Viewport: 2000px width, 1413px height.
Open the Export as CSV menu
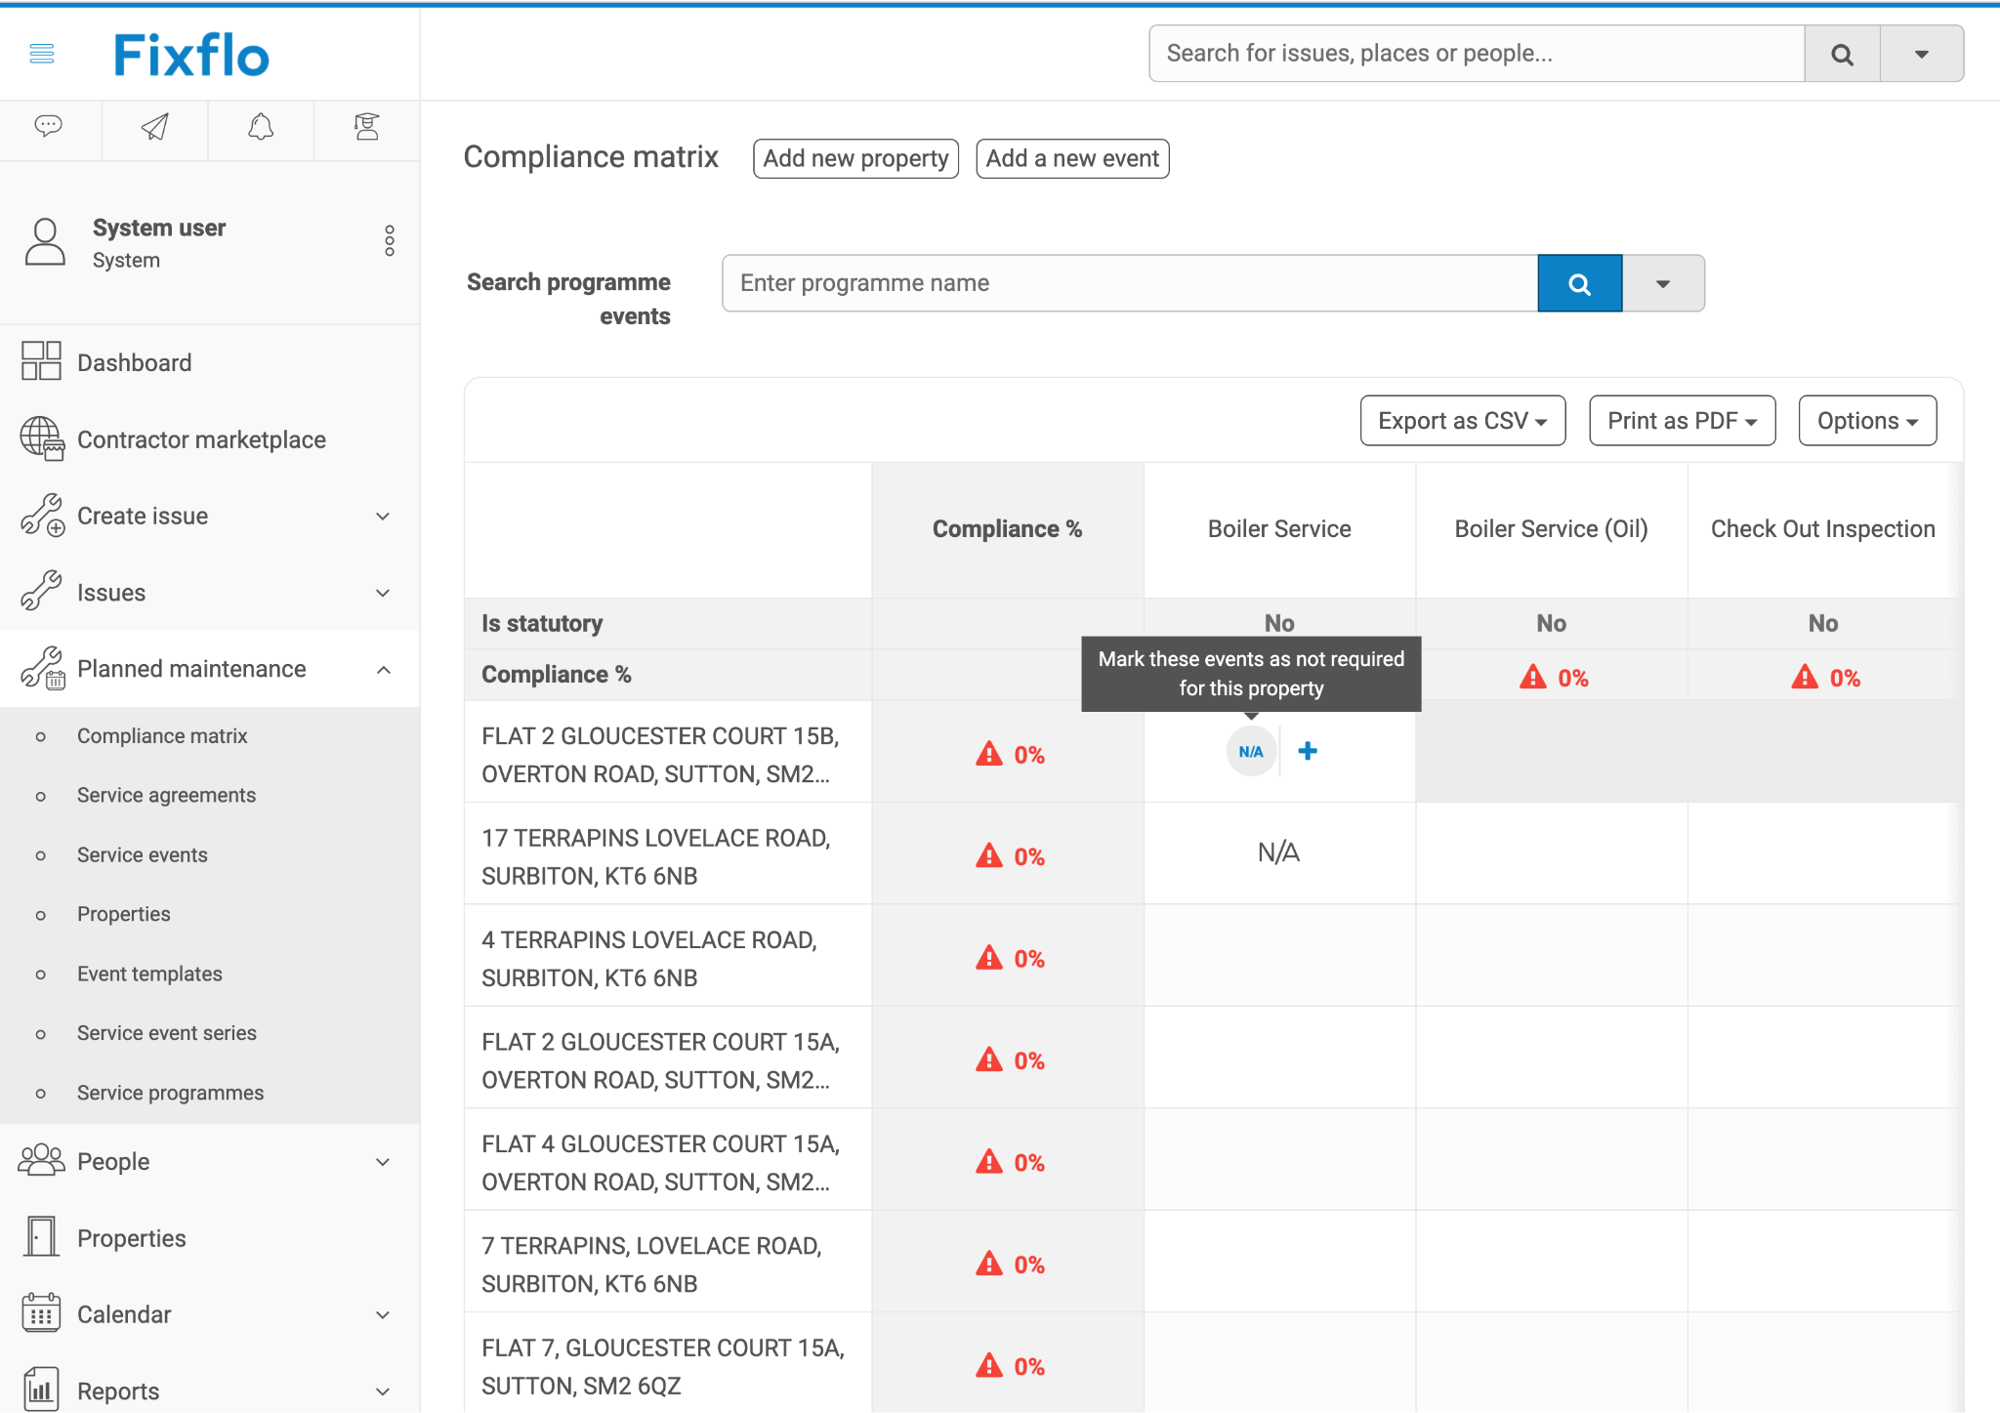(1462, 420)
